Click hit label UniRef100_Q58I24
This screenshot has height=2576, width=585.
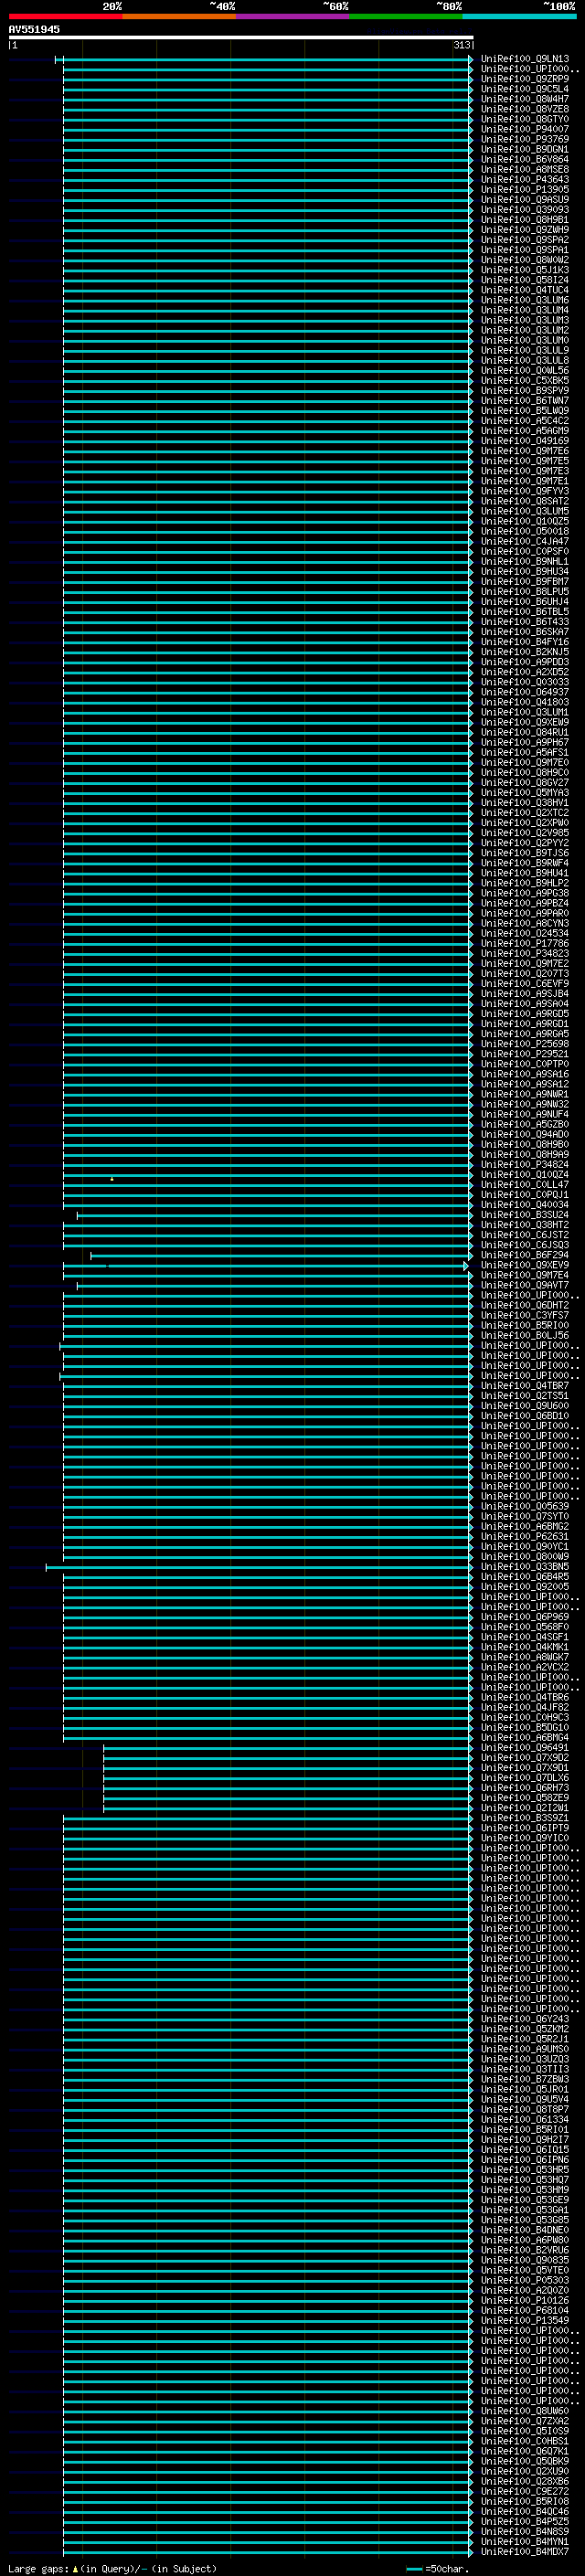(x=525, y=280)
